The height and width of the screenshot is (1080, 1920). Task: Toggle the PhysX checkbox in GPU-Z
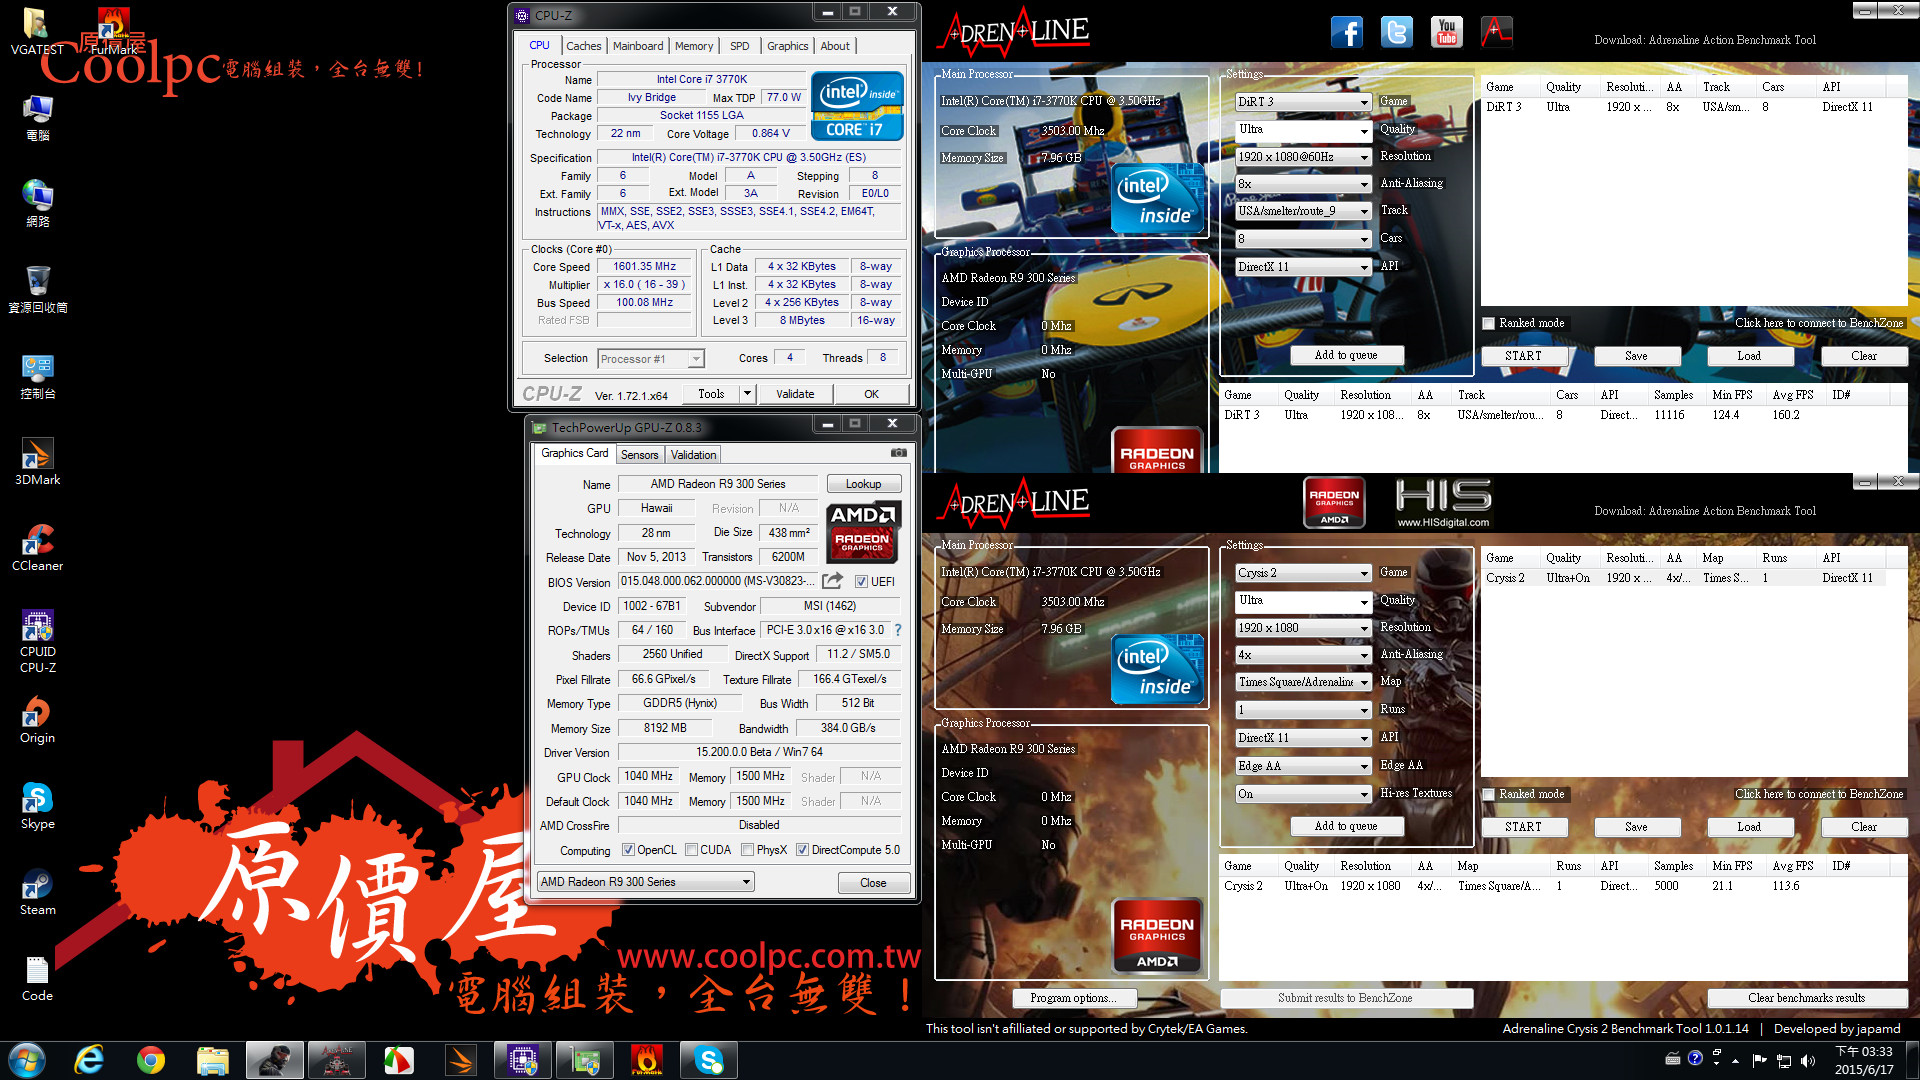747,850
